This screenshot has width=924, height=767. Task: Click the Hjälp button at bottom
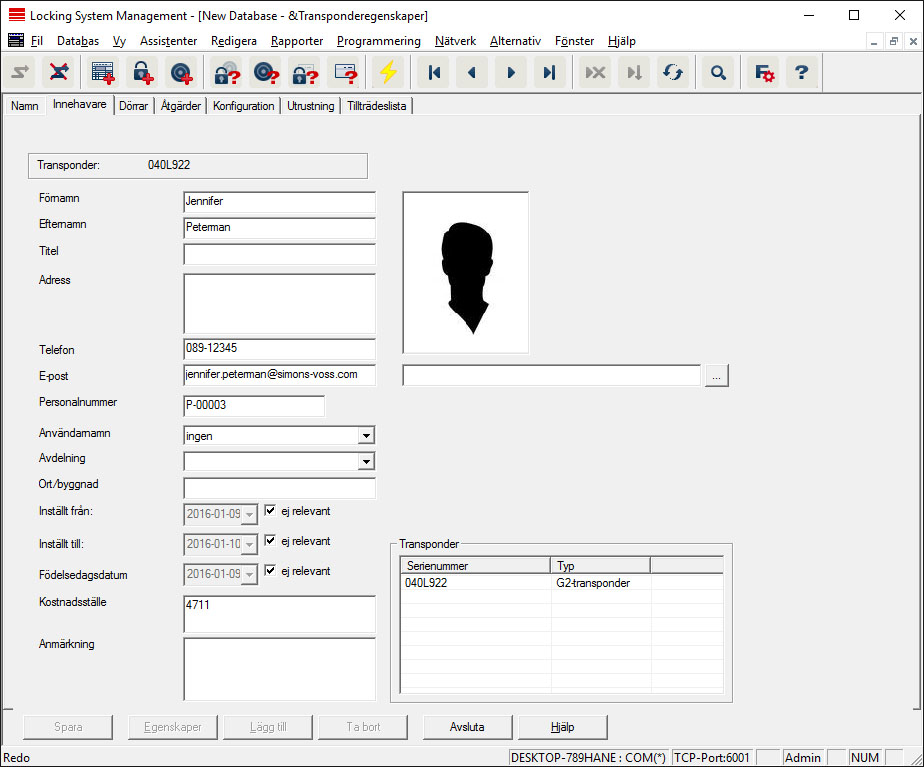click(561, 727)
